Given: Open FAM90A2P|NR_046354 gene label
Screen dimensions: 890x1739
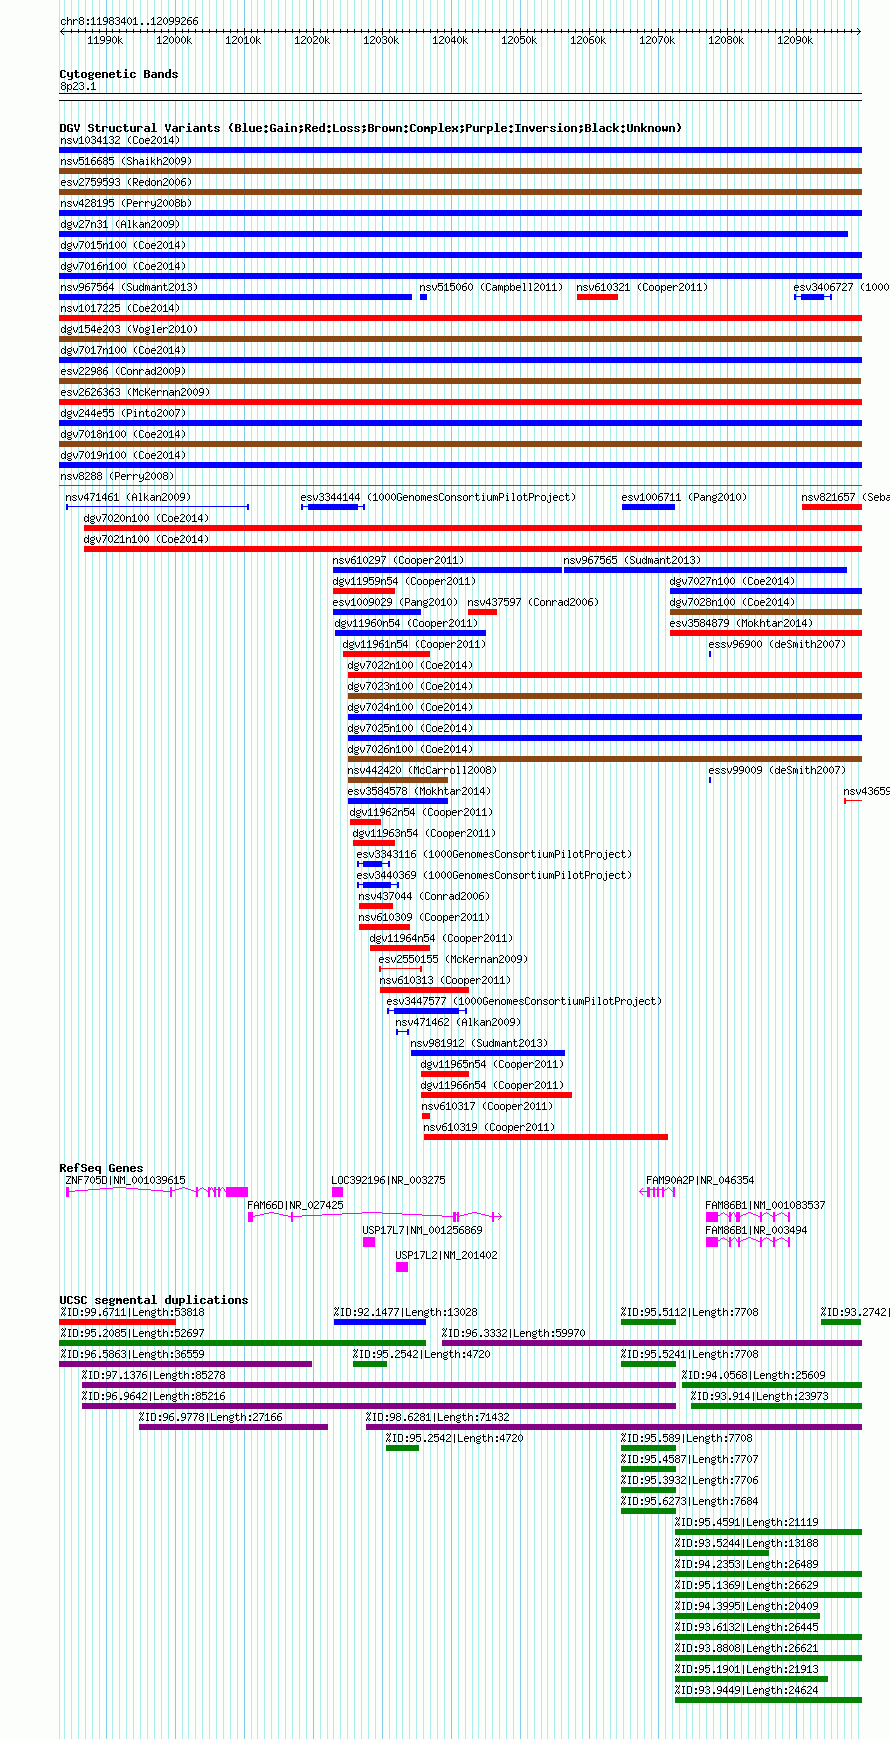Looking at the screenshot, I should coord(701,1180).
